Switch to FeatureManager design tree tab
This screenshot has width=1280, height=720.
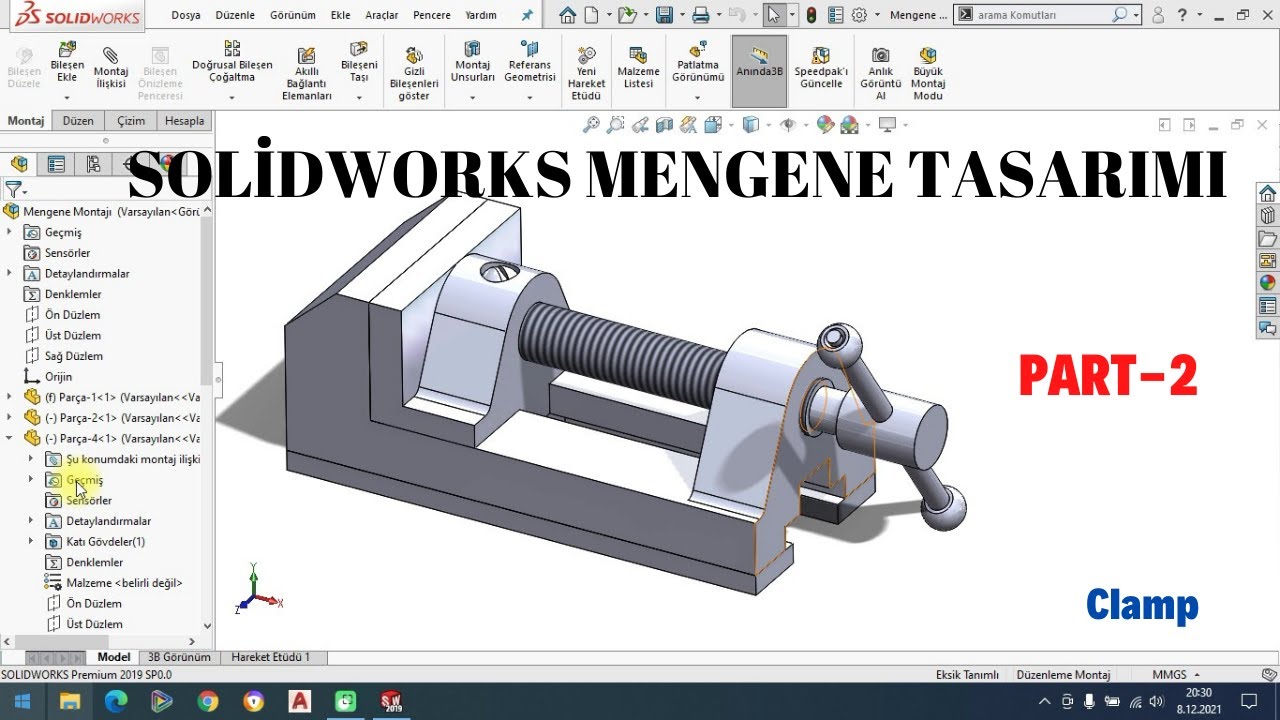click(x=19, y=164)
